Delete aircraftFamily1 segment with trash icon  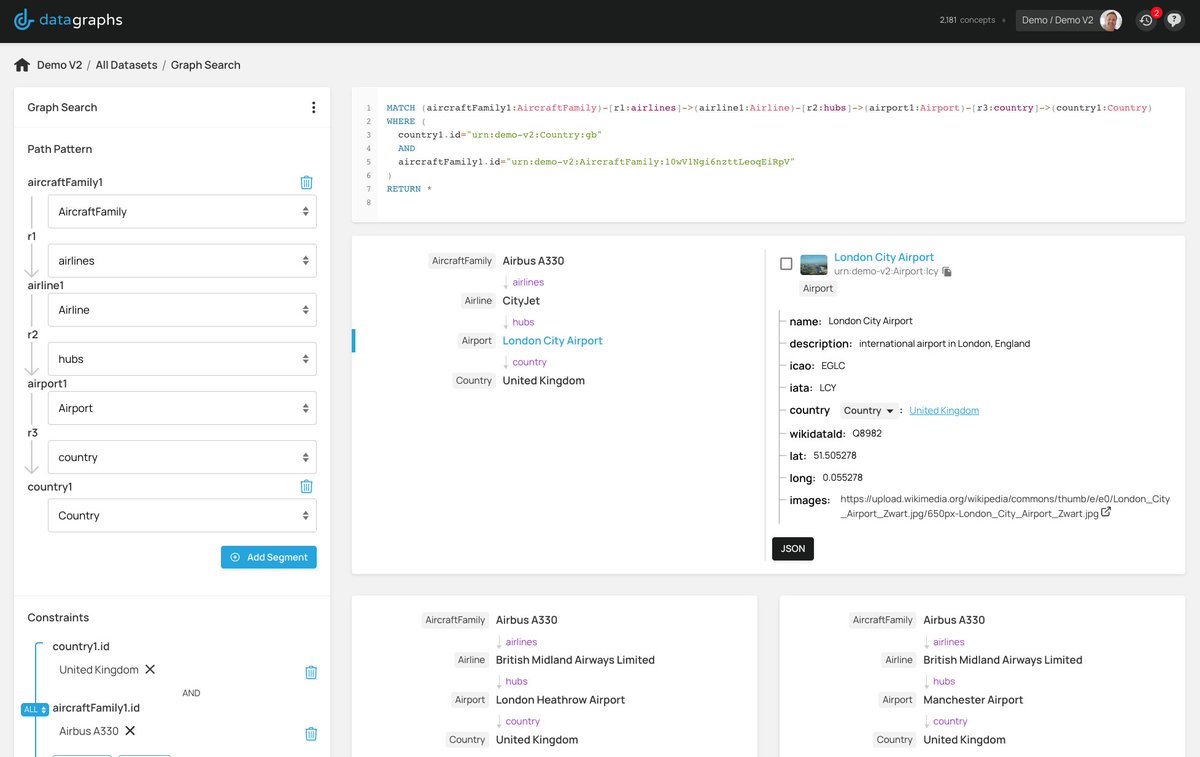307,182
